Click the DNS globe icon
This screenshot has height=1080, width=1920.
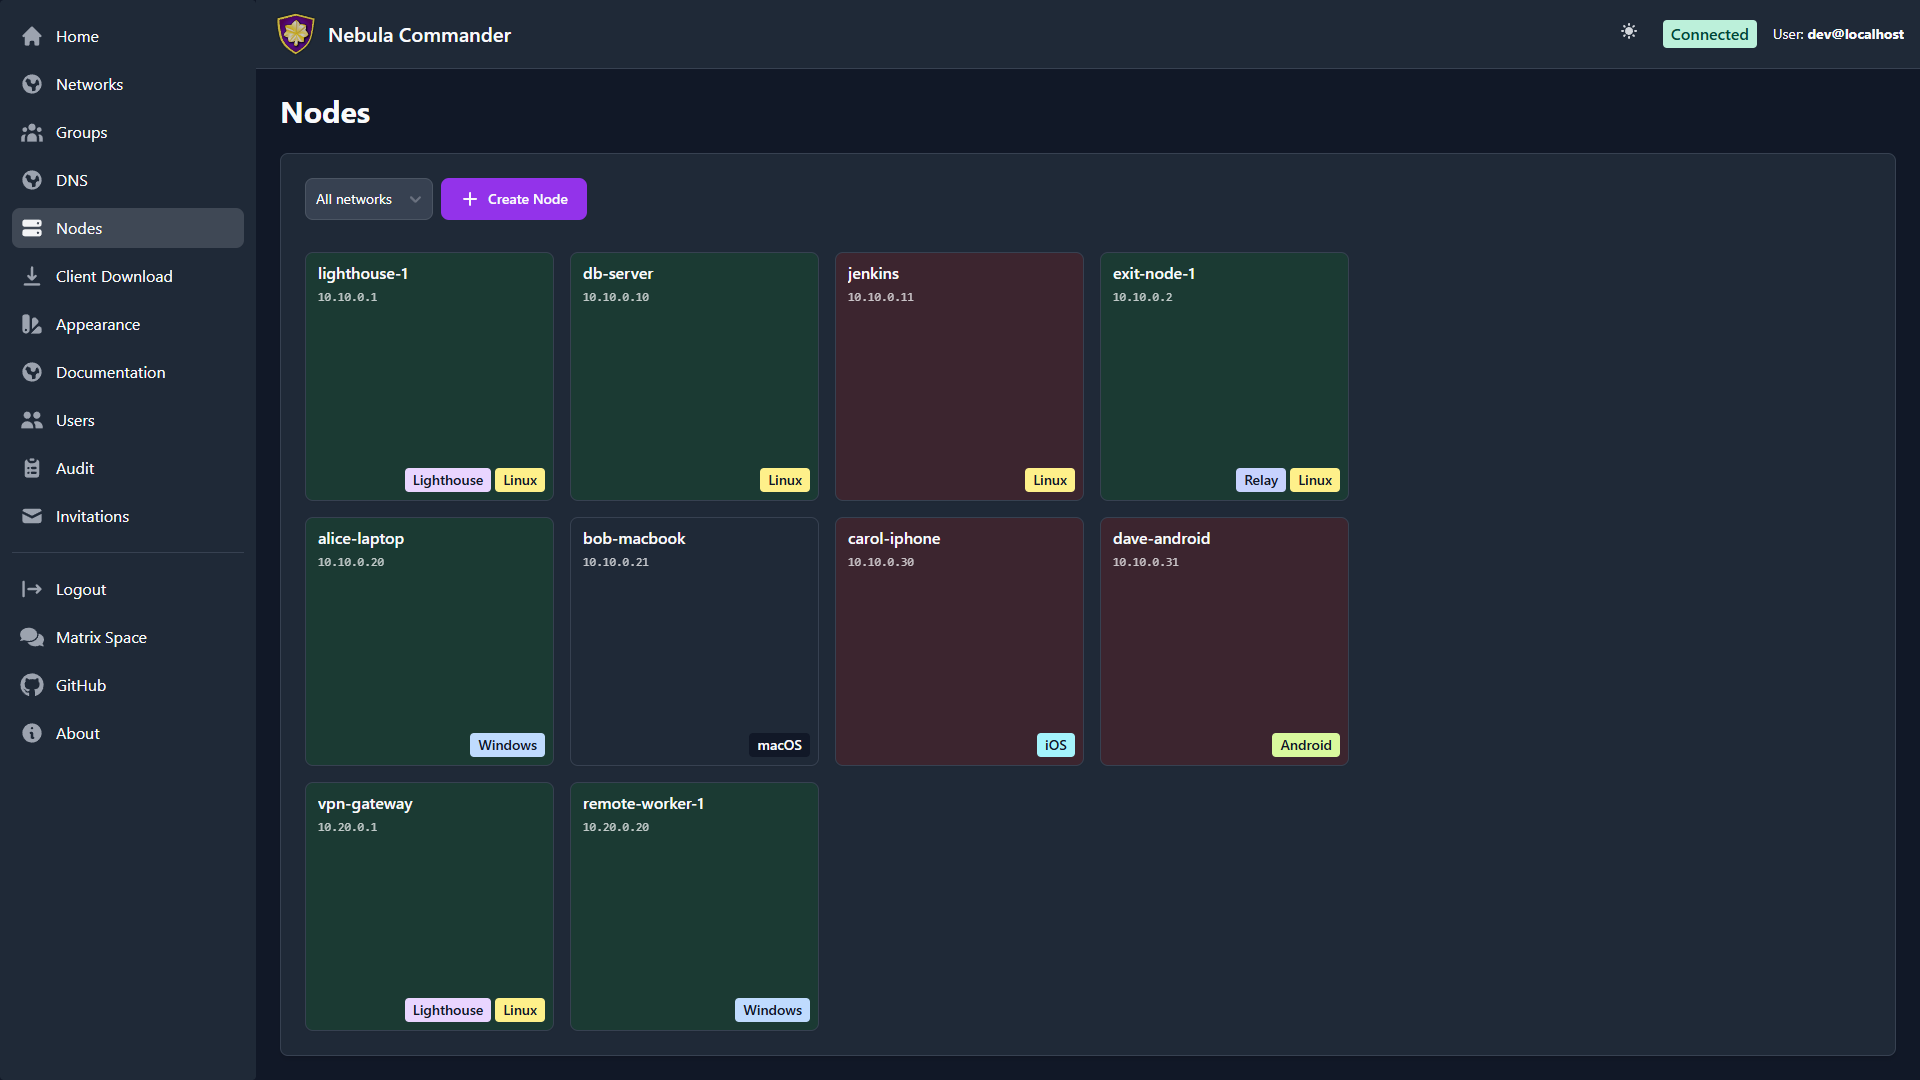coord(32,180)
